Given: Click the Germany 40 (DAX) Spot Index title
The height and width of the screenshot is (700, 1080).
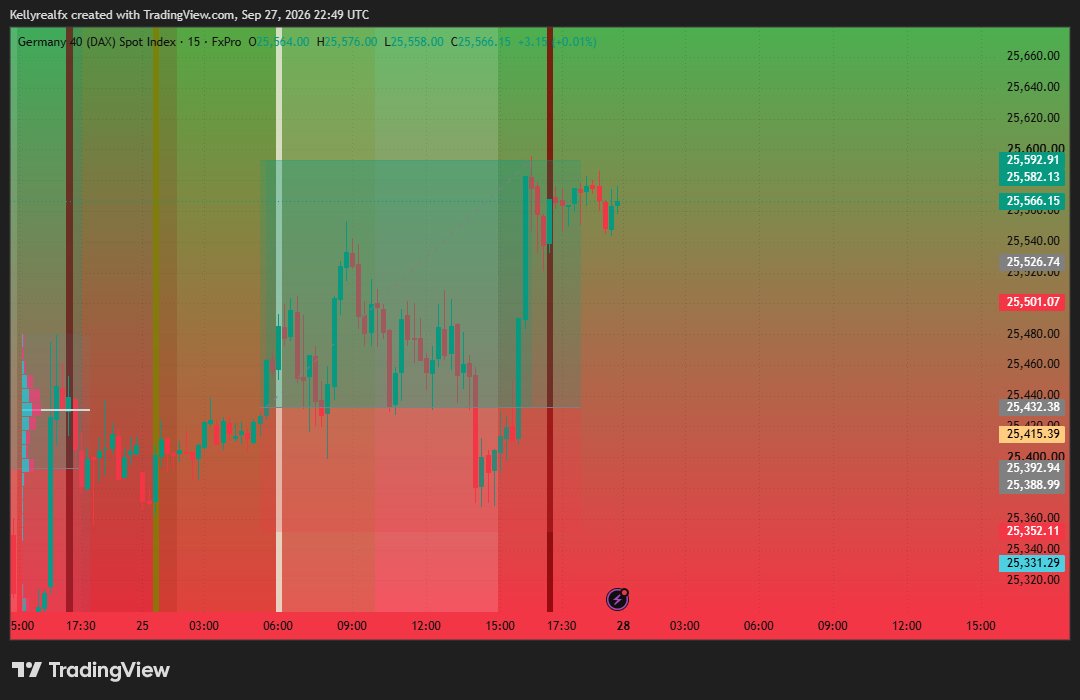Looking at the screenshot, I should (96, 42).
